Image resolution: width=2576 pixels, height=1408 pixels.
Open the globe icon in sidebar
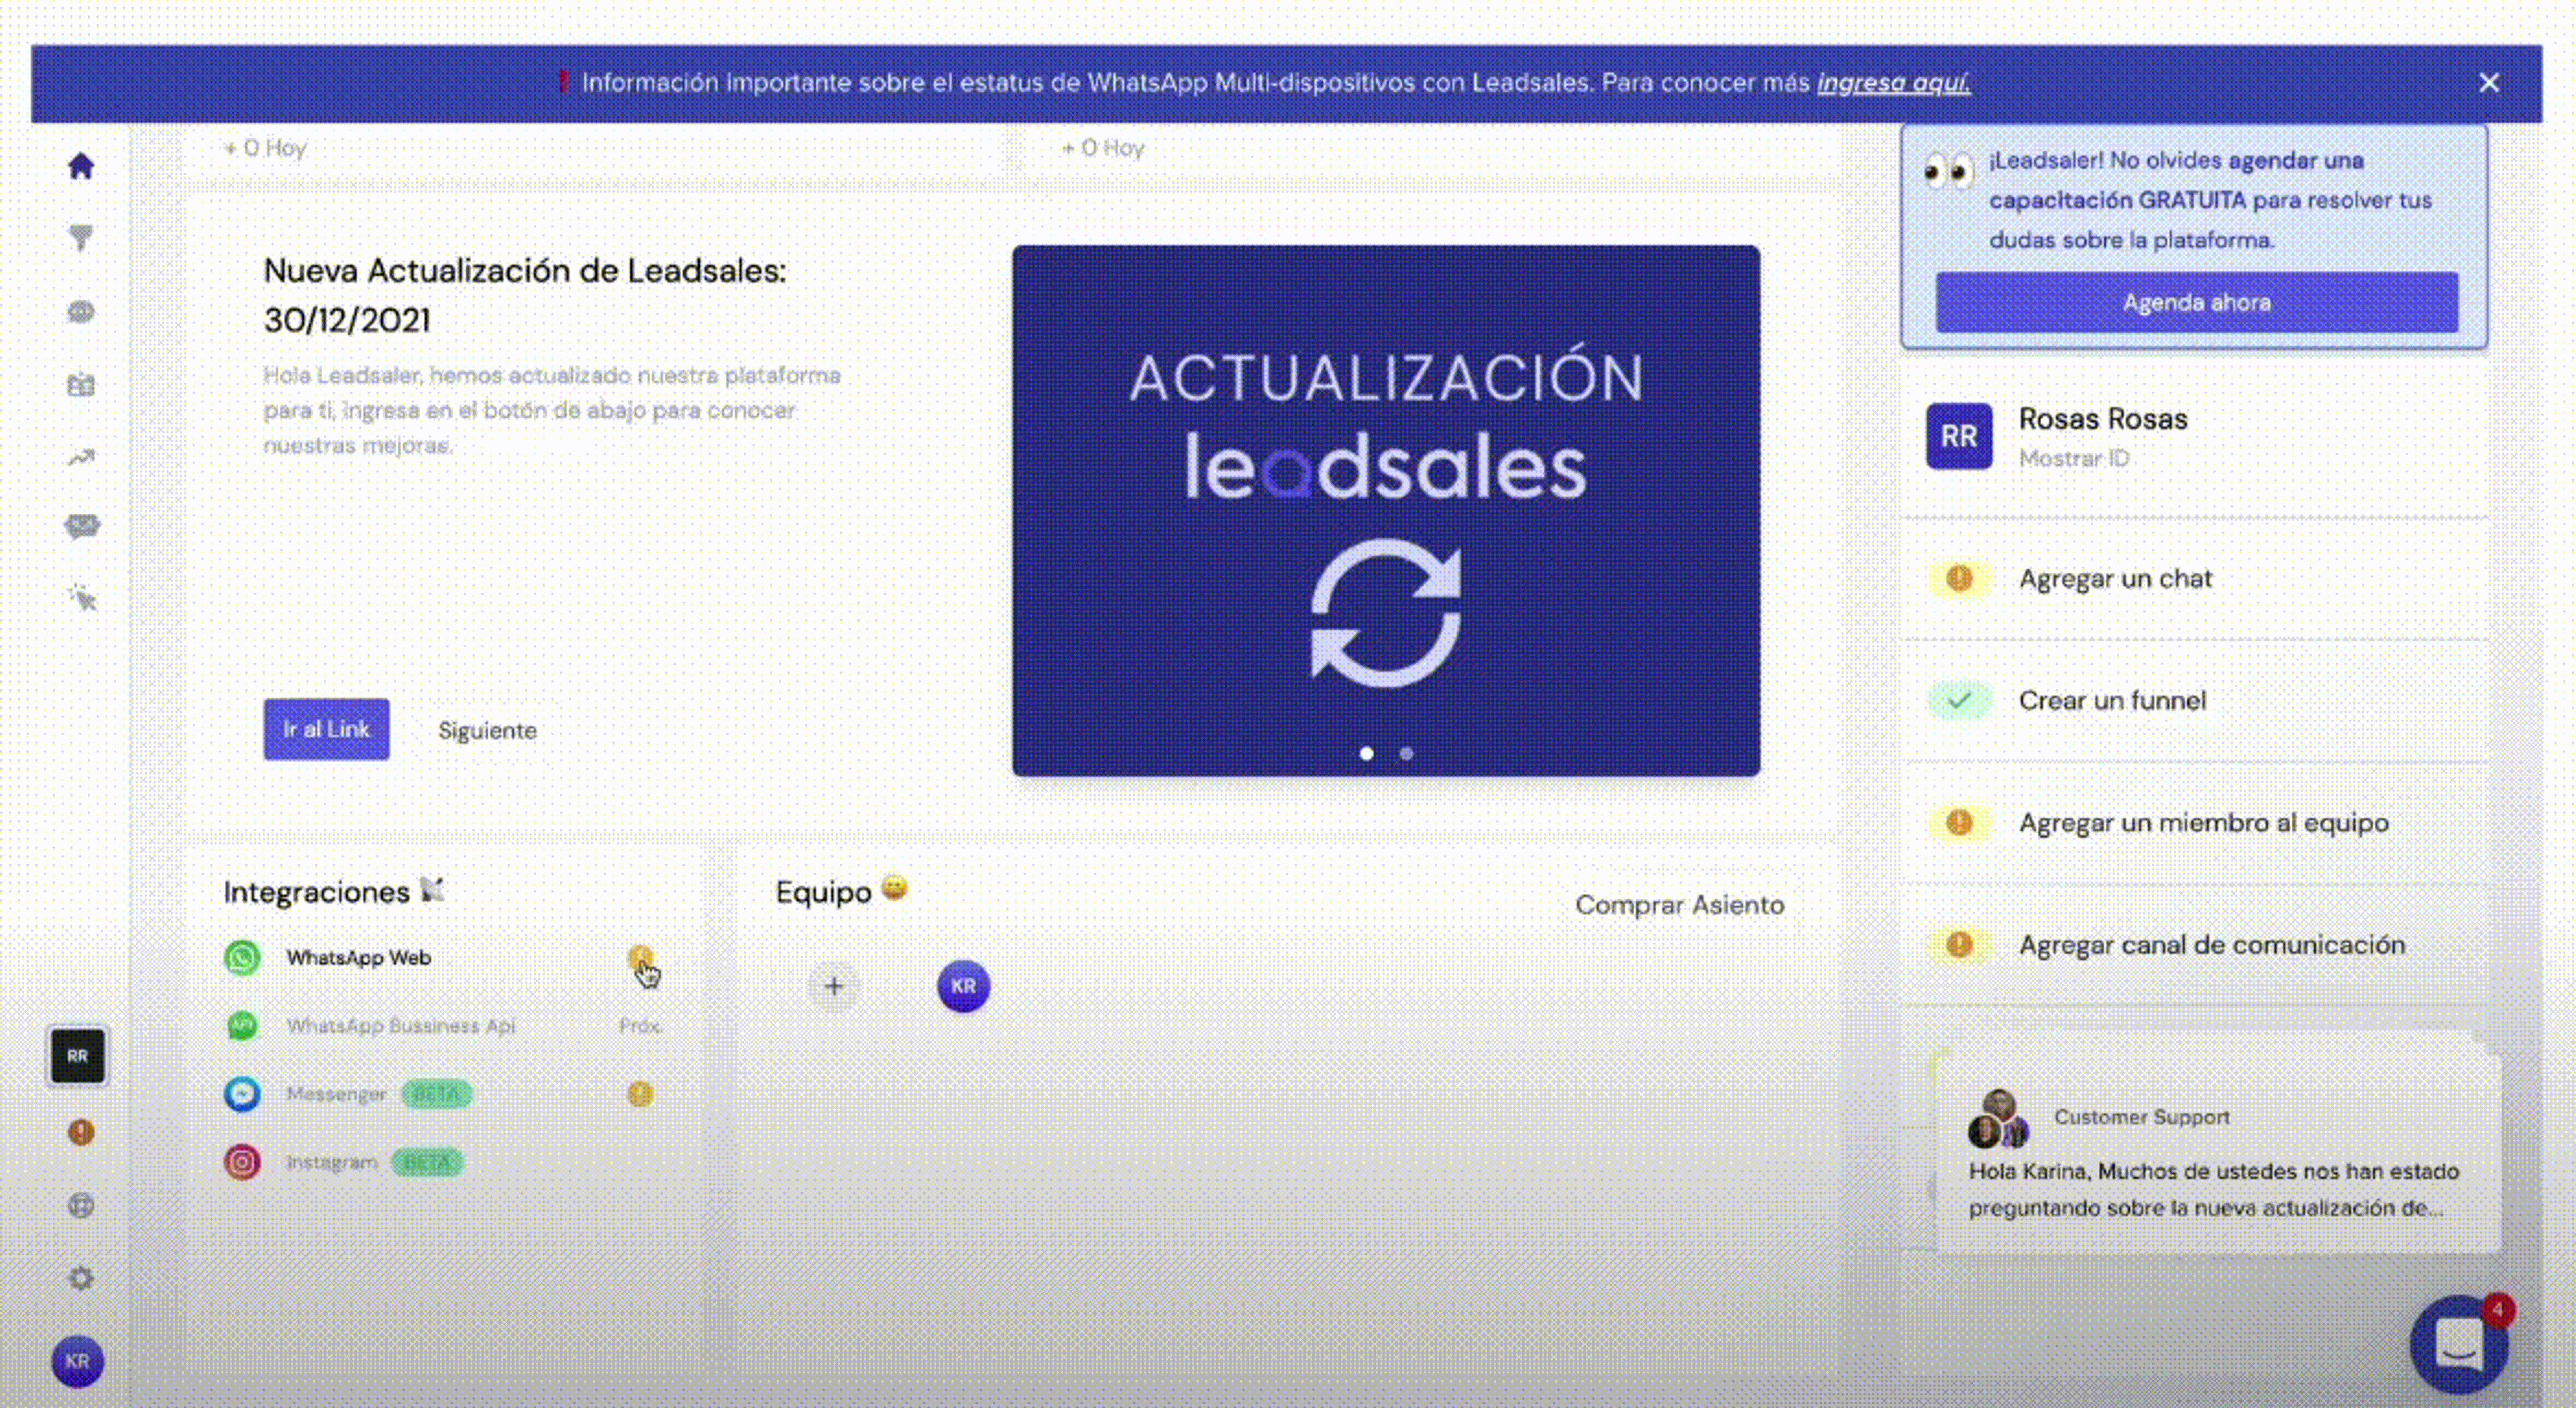coord(81,1205)
